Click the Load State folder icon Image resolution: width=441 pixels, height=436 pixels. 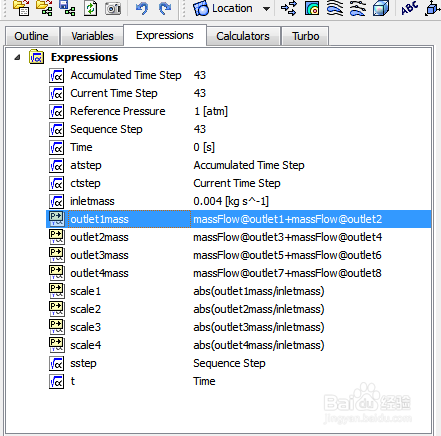point(44,8)
